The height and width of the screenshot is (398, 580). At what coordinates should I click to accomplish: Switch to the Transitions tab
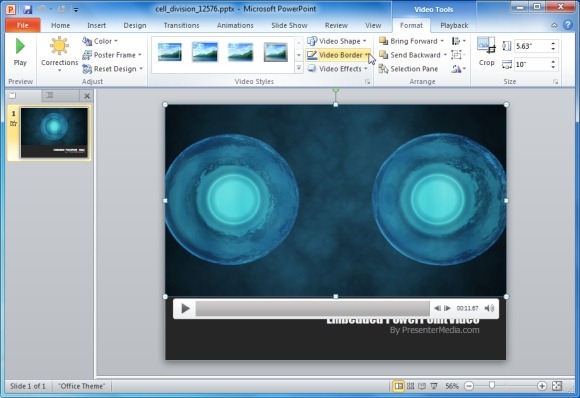pyautogui.click(x=181, y=26)
